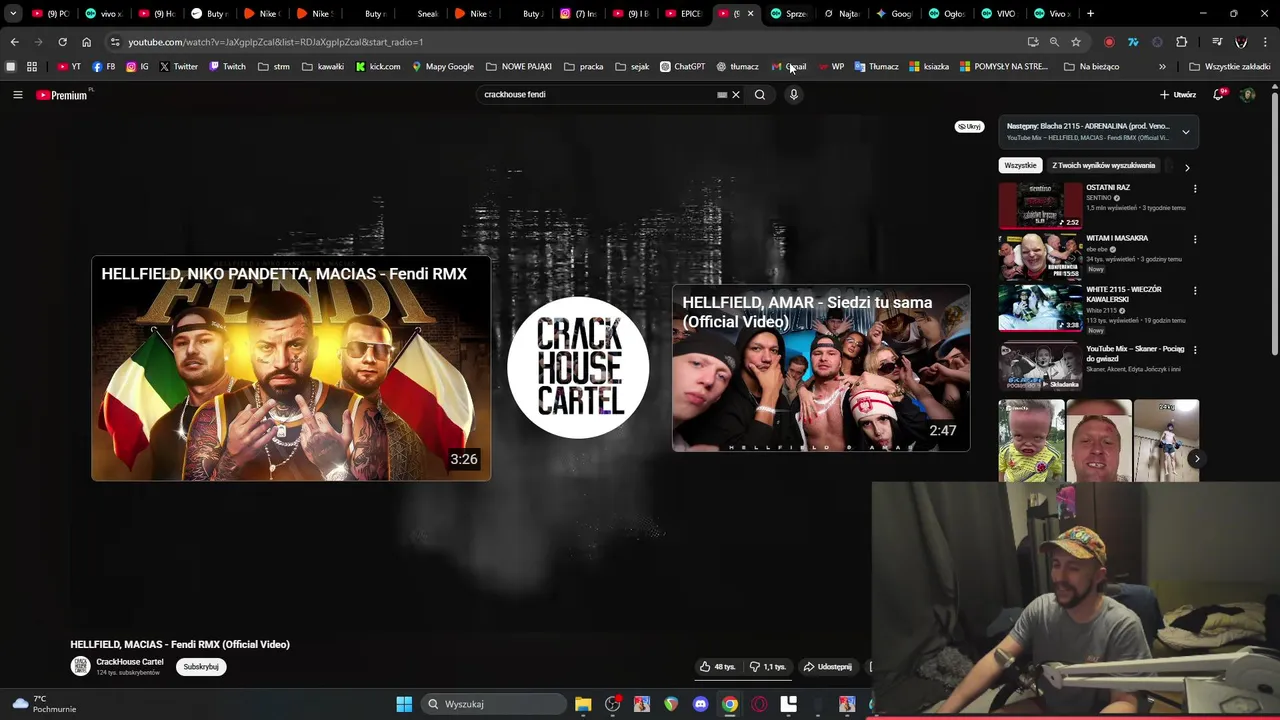Open options menu for OSTATNI RAZ
1280x720 pixels.
coord(1195,189)
